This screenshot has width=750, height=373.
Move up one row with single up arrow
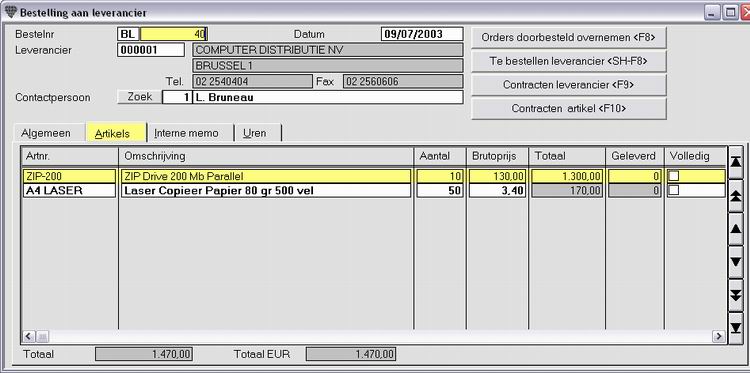(736, 229)
